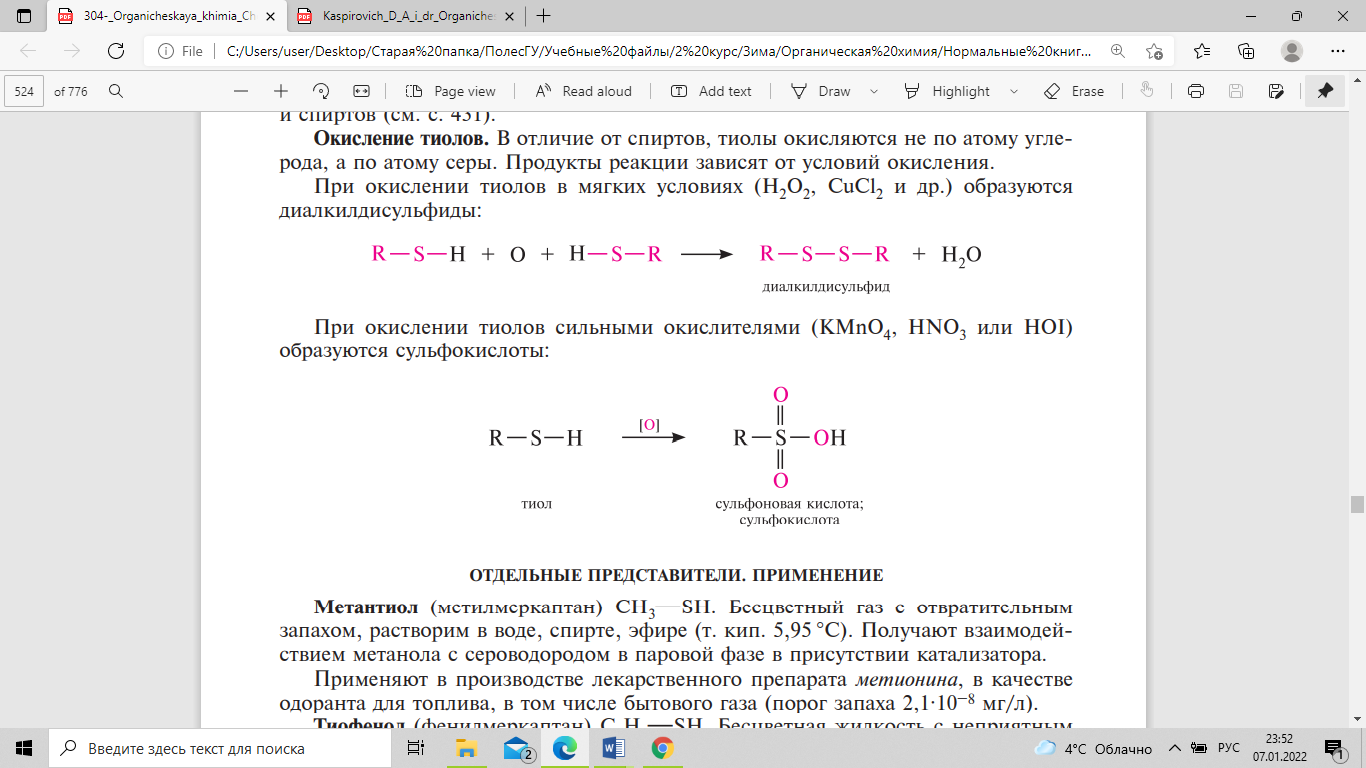Click the bold term Окисление тиолов

401,138
